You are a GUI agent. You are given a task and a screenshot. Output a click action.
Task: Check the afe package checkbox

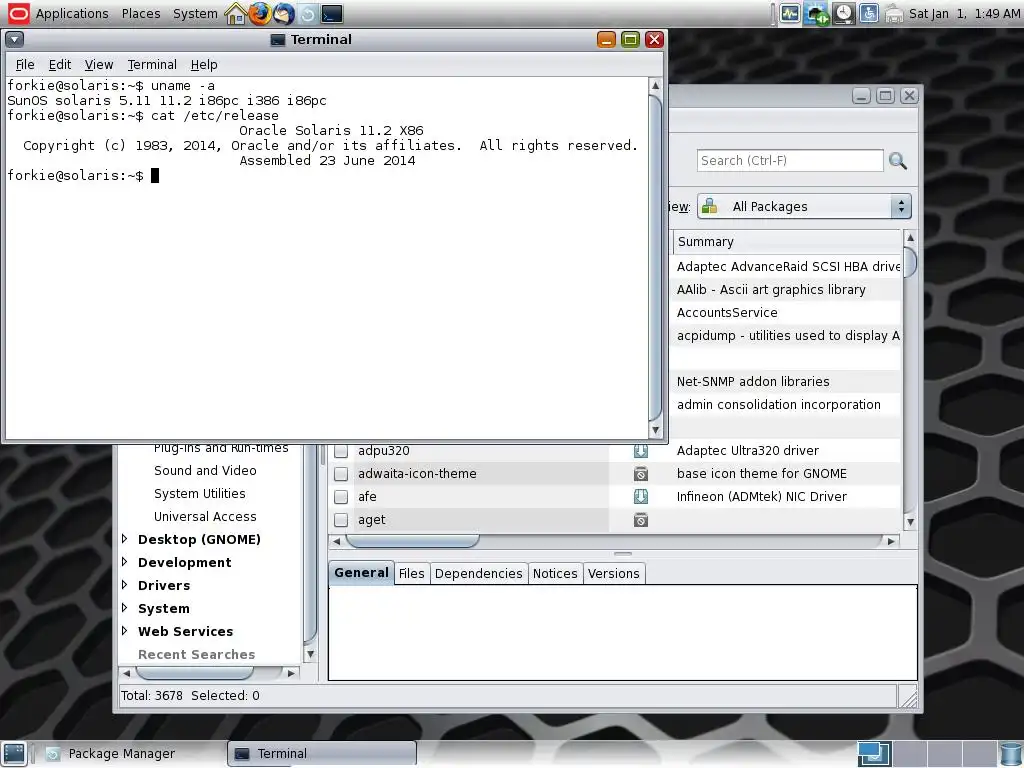pos(341,497)
